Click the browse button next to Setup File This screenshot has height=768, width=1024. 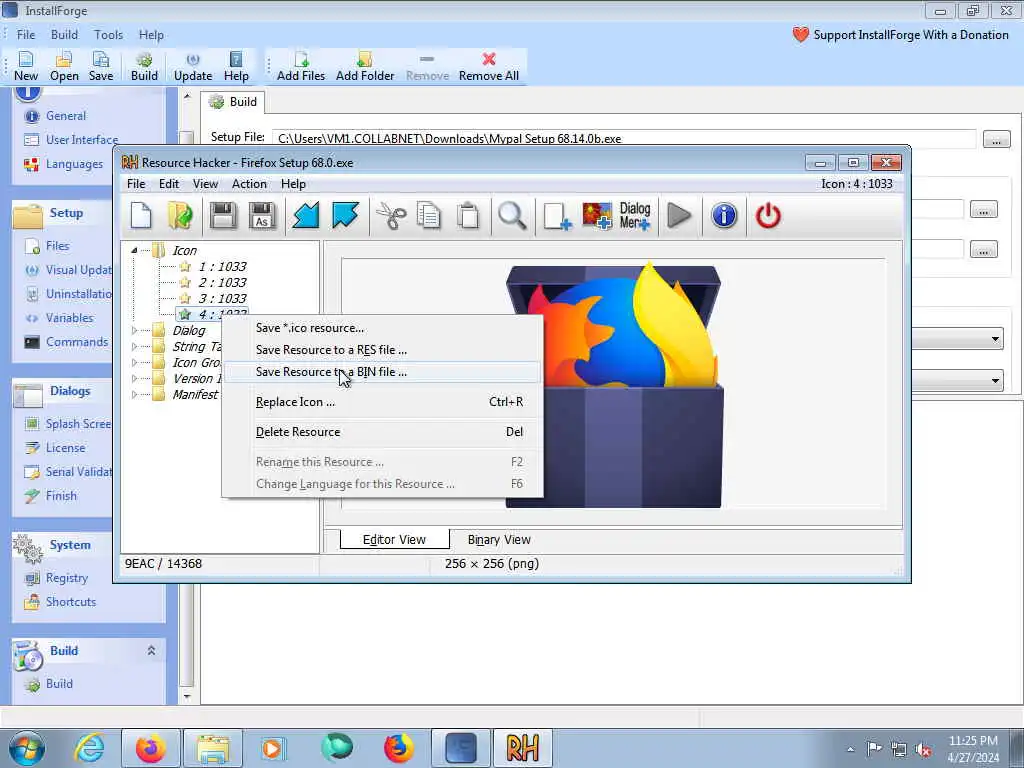tap(996, 139)
